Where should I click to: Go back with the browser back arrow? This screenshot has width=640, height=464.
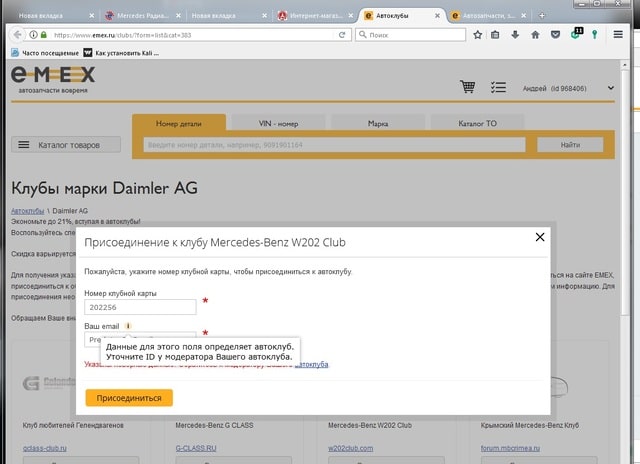[x=17, y=35]
